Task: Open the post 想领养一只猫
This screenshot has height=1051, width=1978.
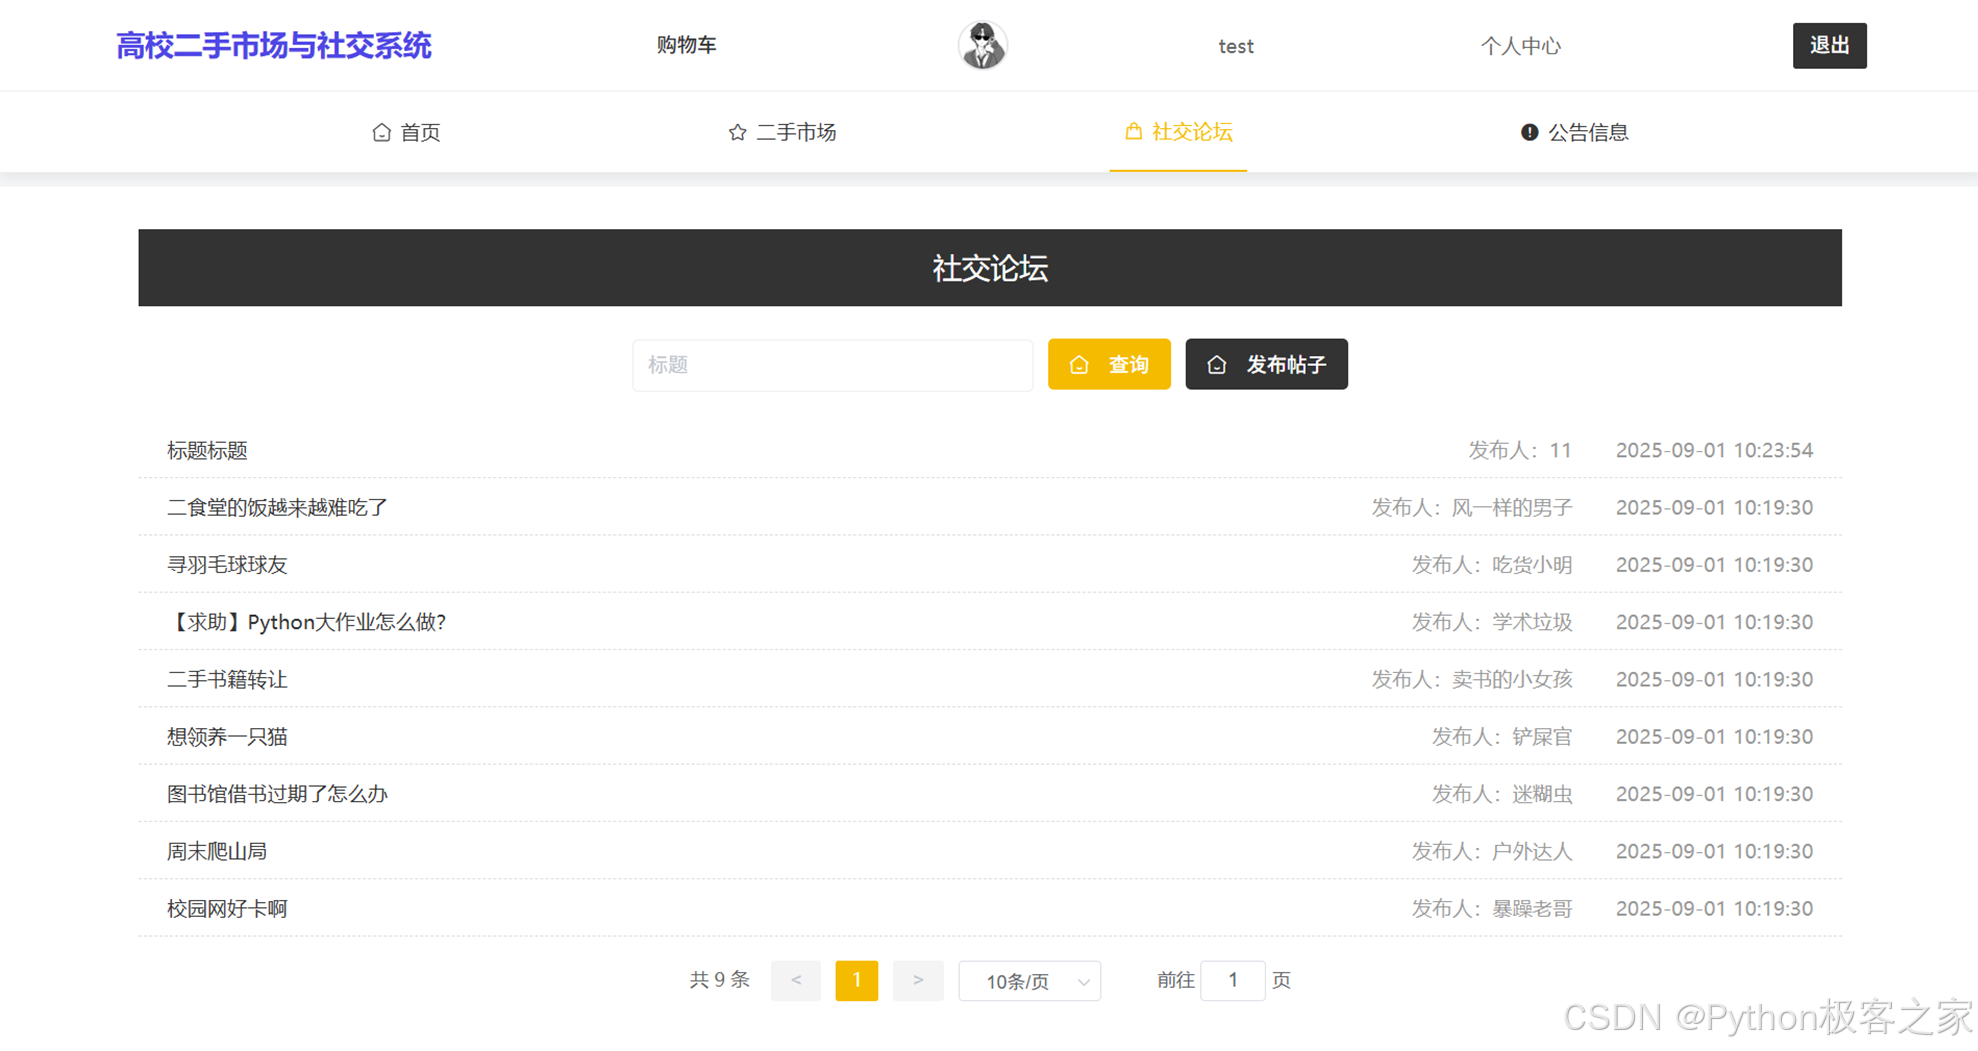Action: click(x=227, y=736)
